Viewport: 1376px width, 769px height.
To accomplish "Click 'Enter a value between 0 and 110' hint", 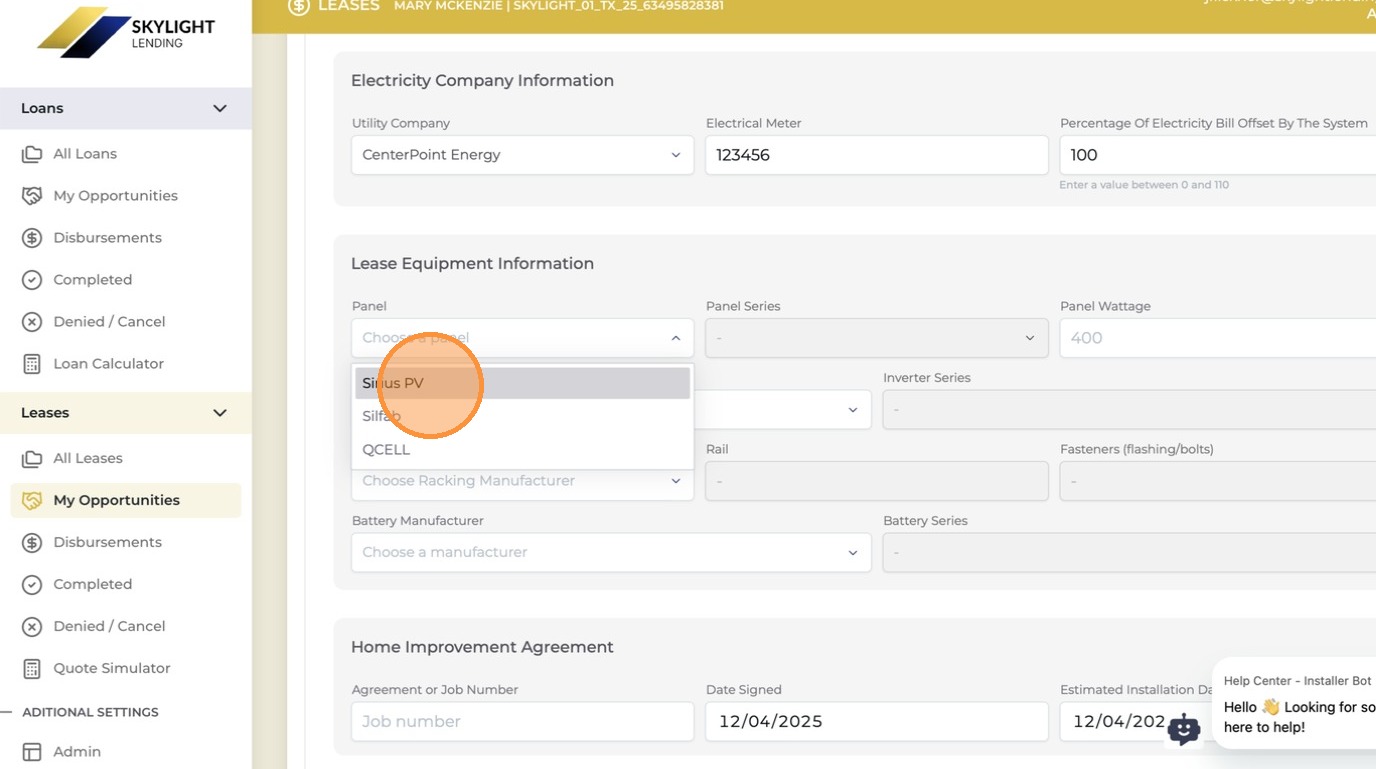I will (1144, 185).
